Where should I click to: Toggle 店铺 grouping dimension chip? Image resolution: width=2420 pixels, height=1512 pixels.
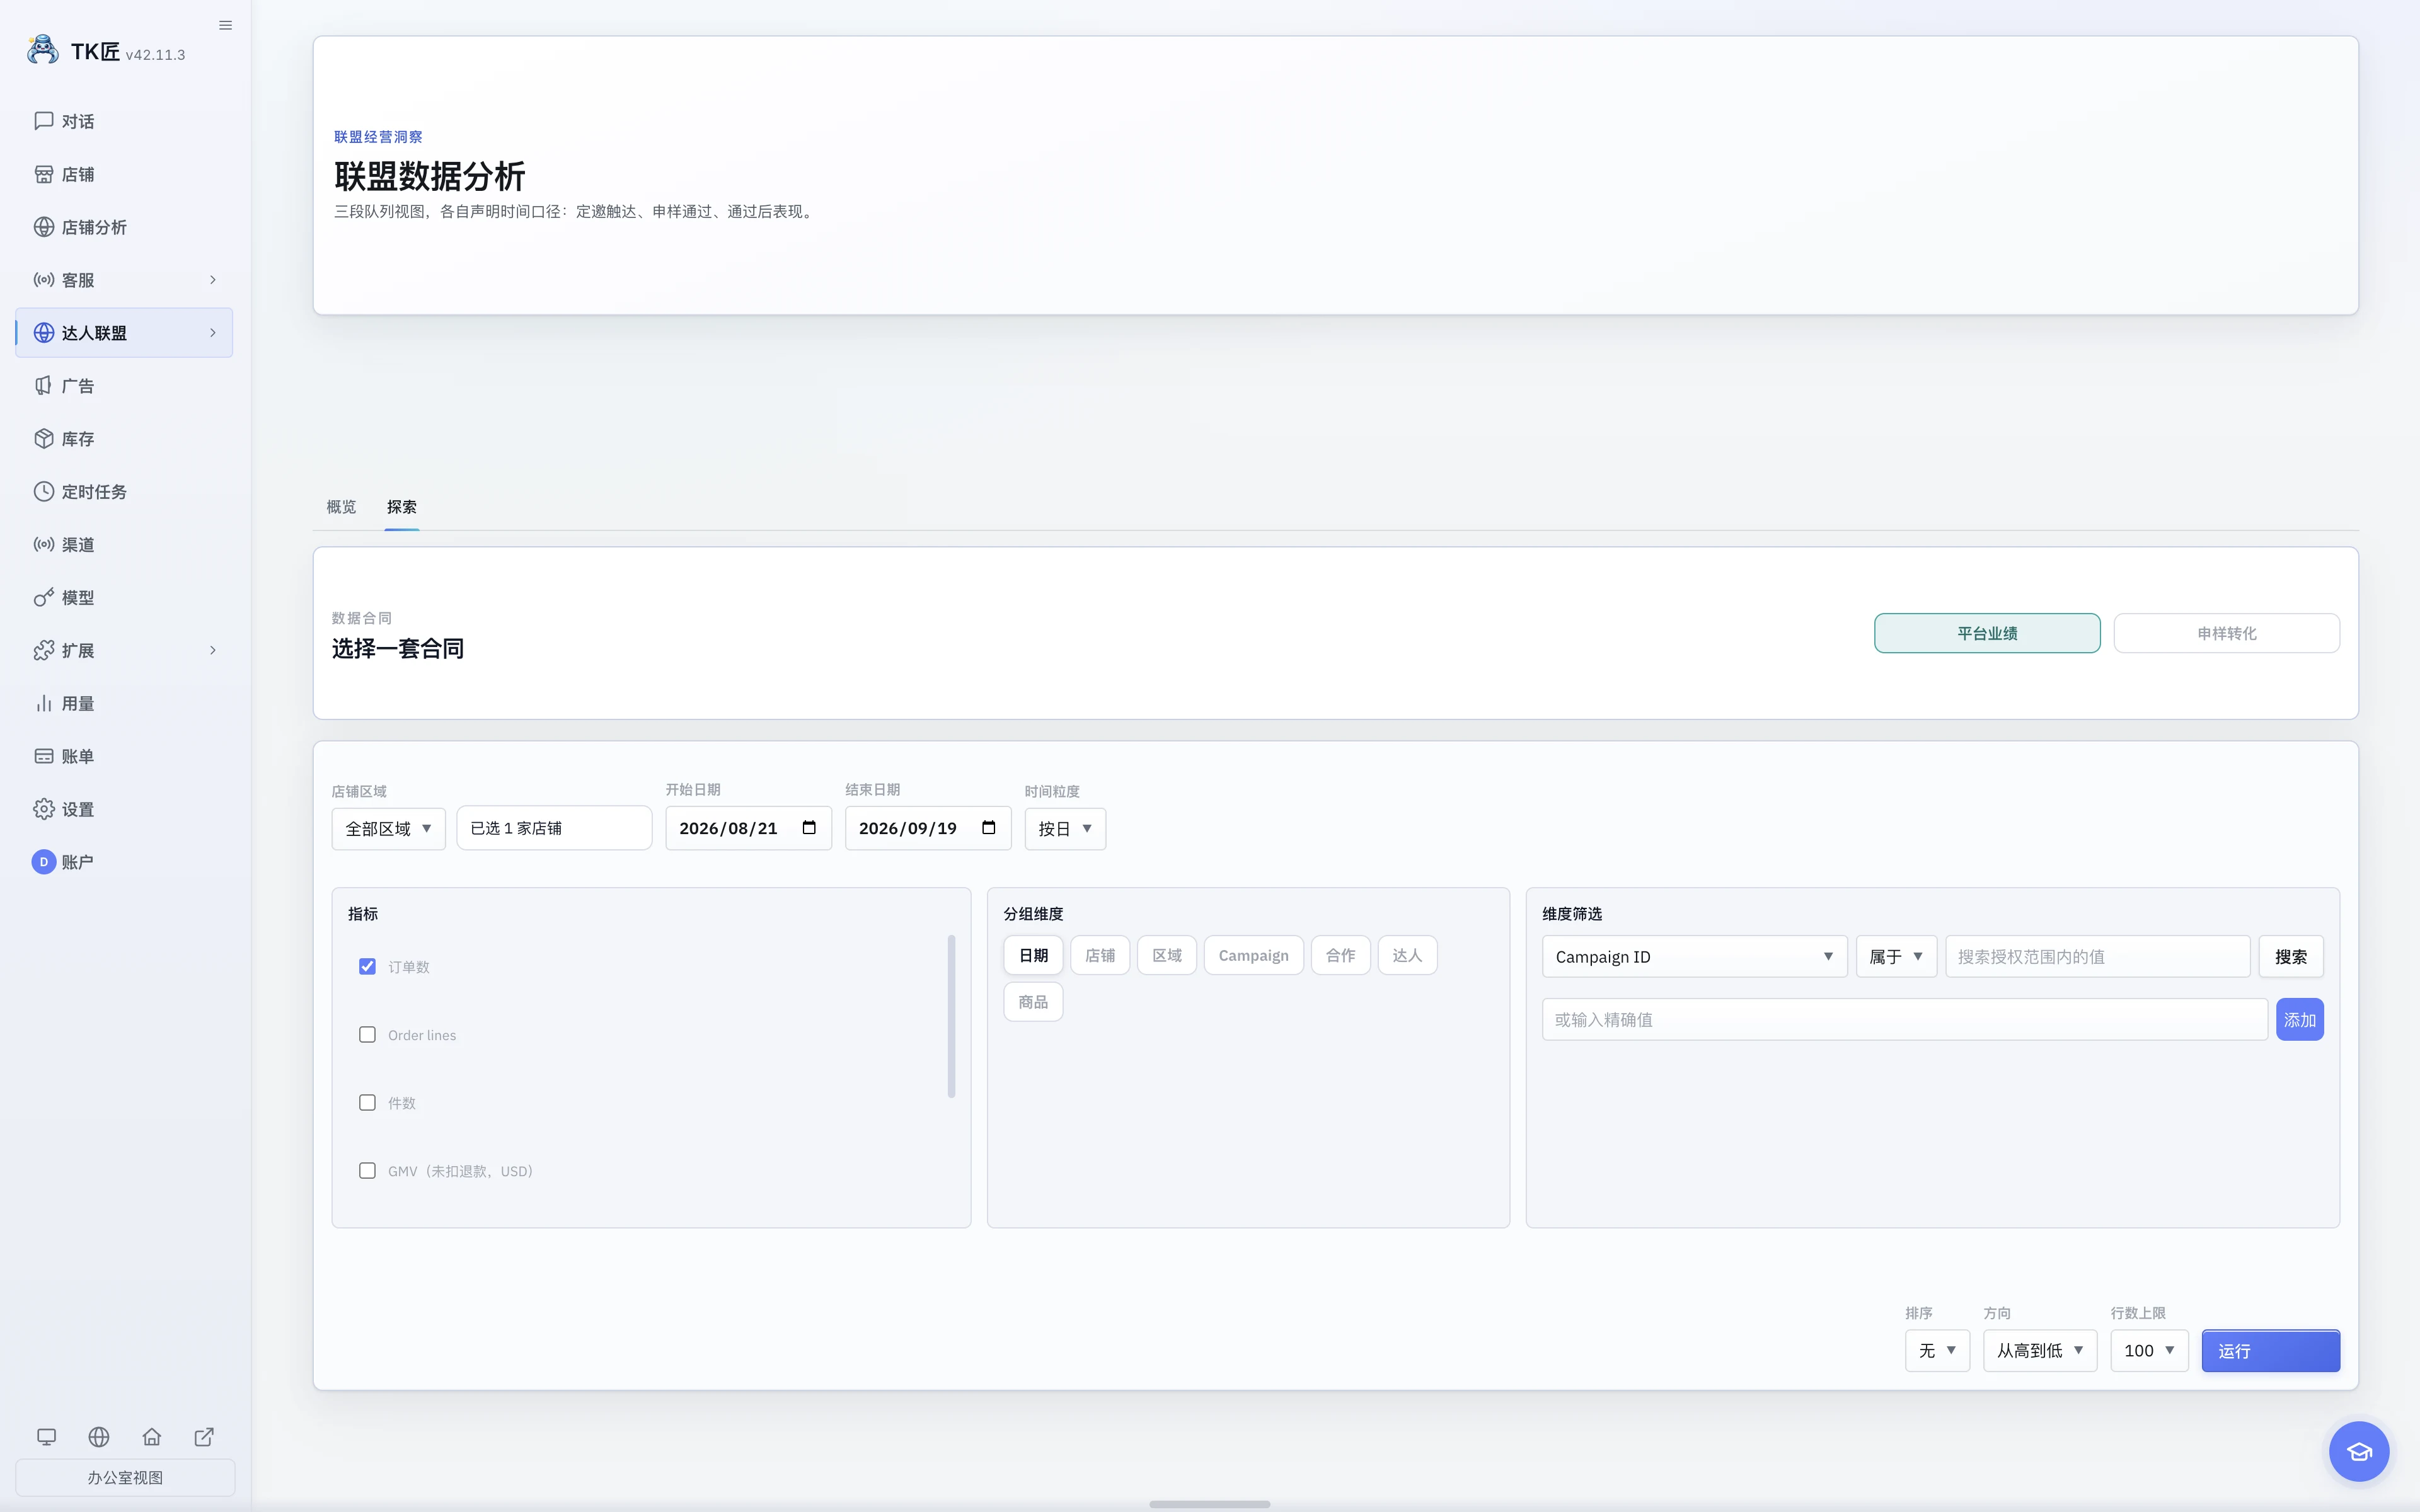[x=1100, y=956]
